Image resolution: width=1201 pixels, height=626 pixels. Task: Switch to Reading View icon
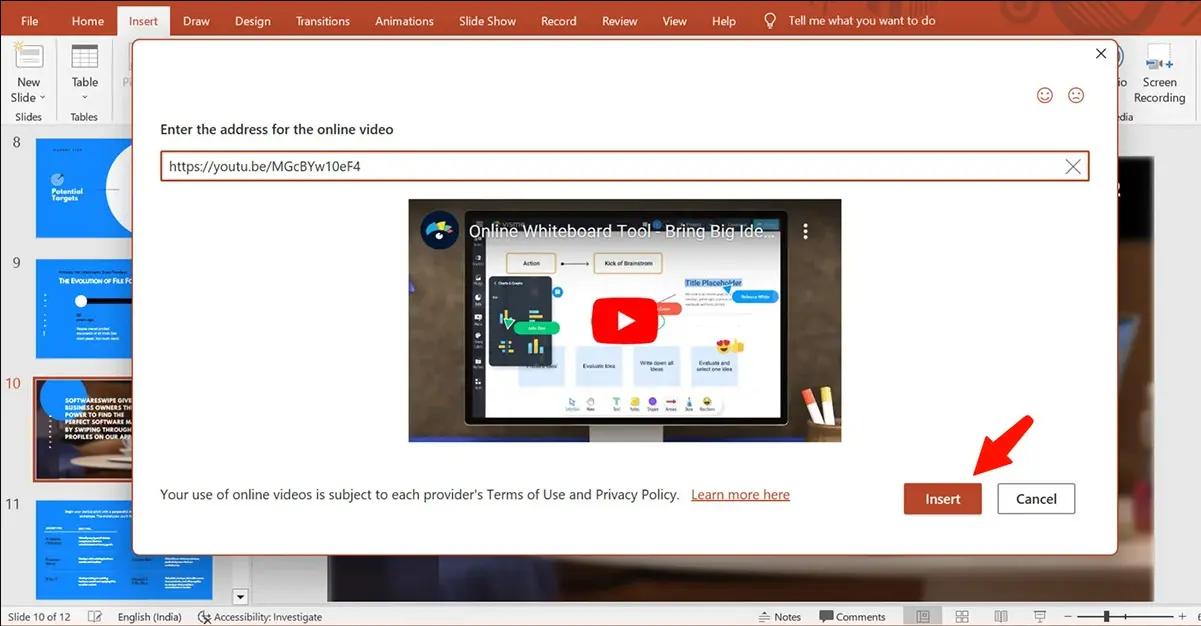tap(1001, 616)
